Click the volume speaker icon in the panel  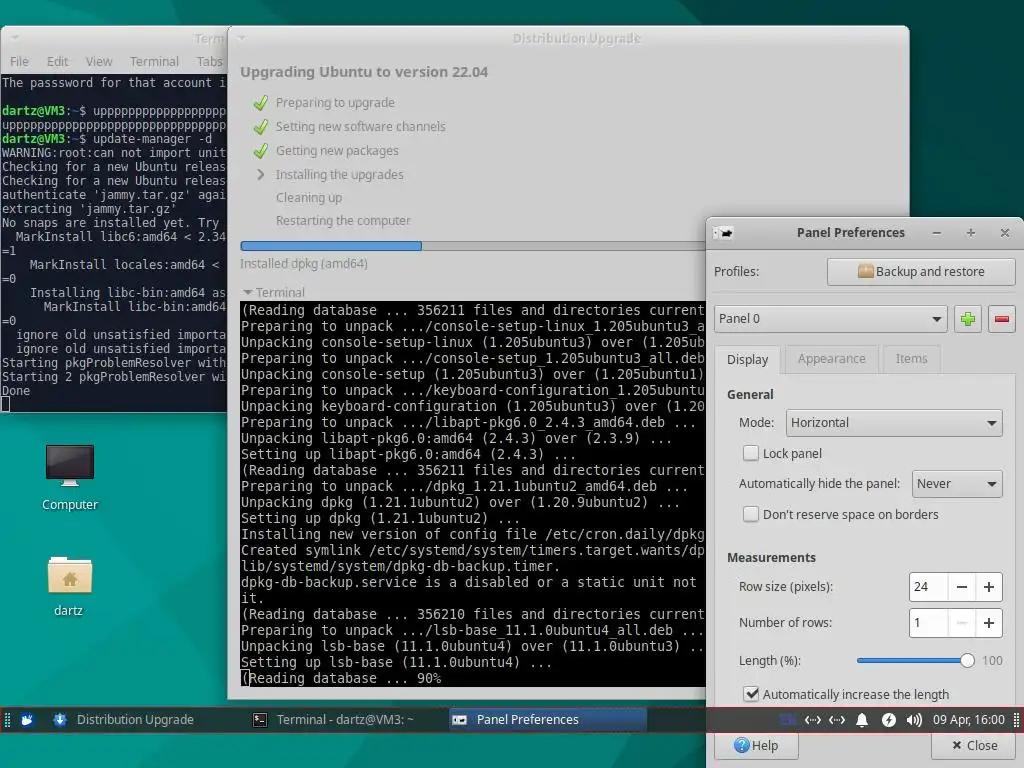point(914,720)
